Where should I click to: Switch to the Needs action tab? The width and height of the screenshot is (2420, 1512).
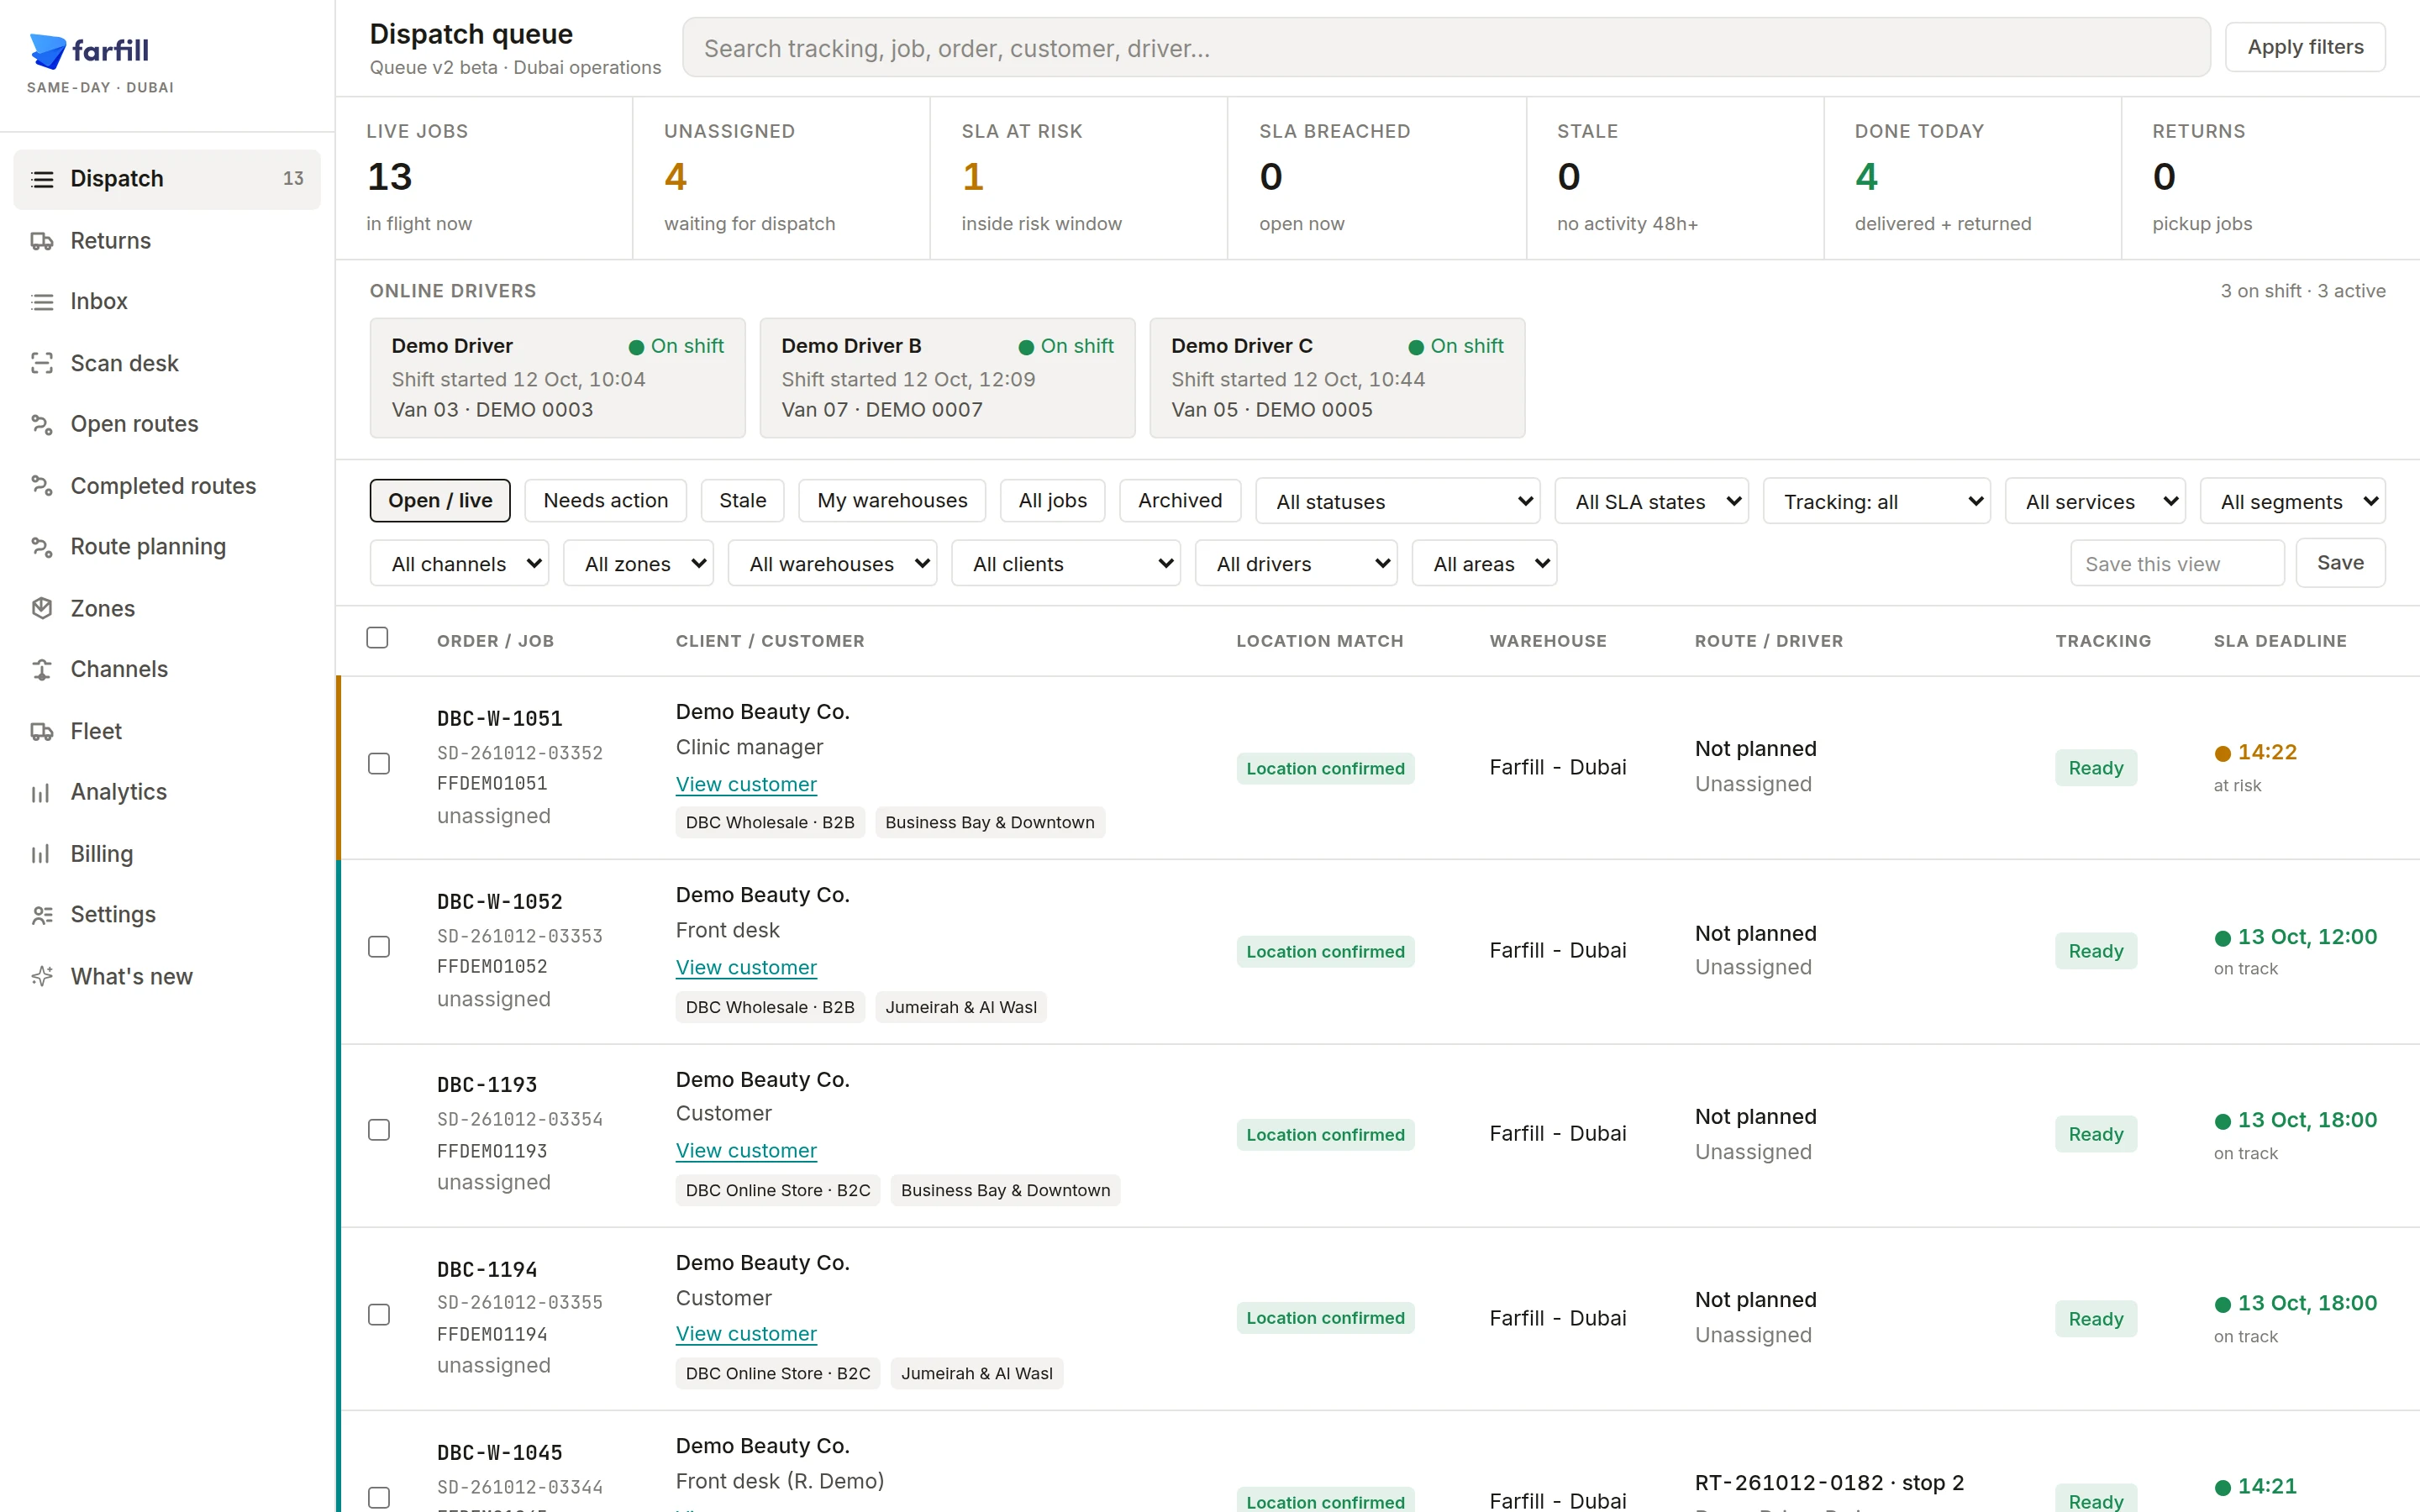point(605,500)
